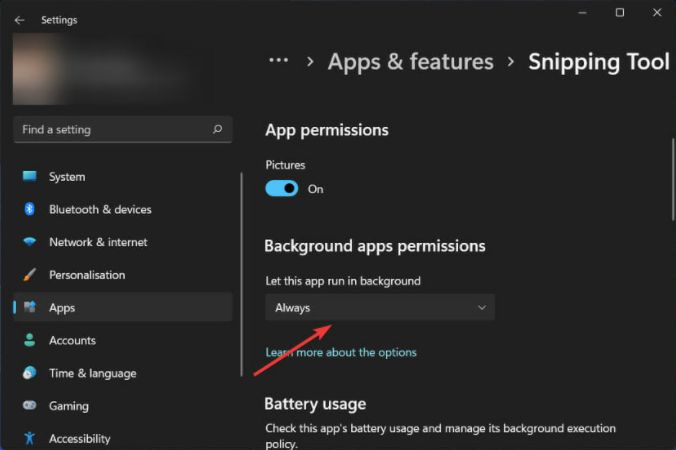Image resolution: width=676 pixels, height=450 pixels.
Task: Click the Settings window title text
Action: [x=59, y=20]
